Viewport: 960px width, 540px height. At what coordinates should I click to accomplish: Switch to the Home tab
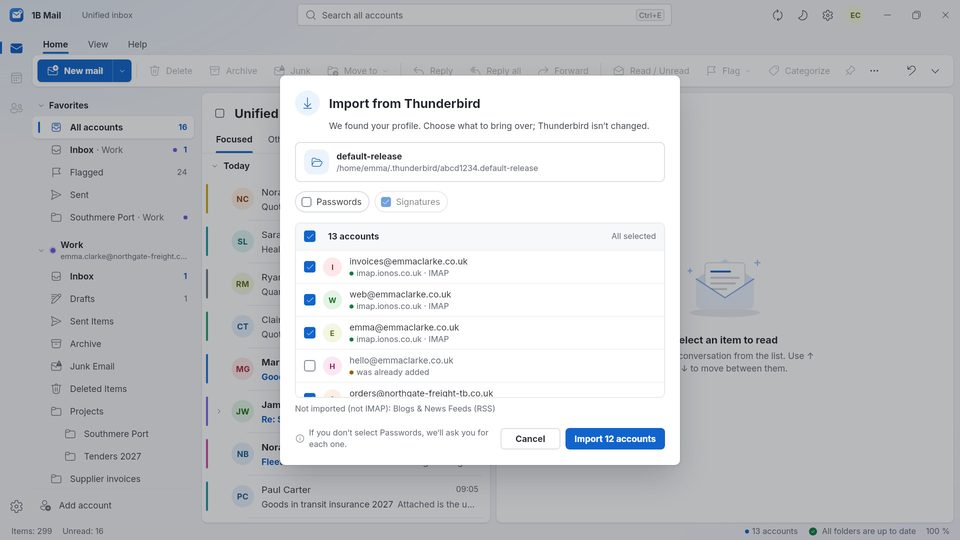[x=55, y=44]
